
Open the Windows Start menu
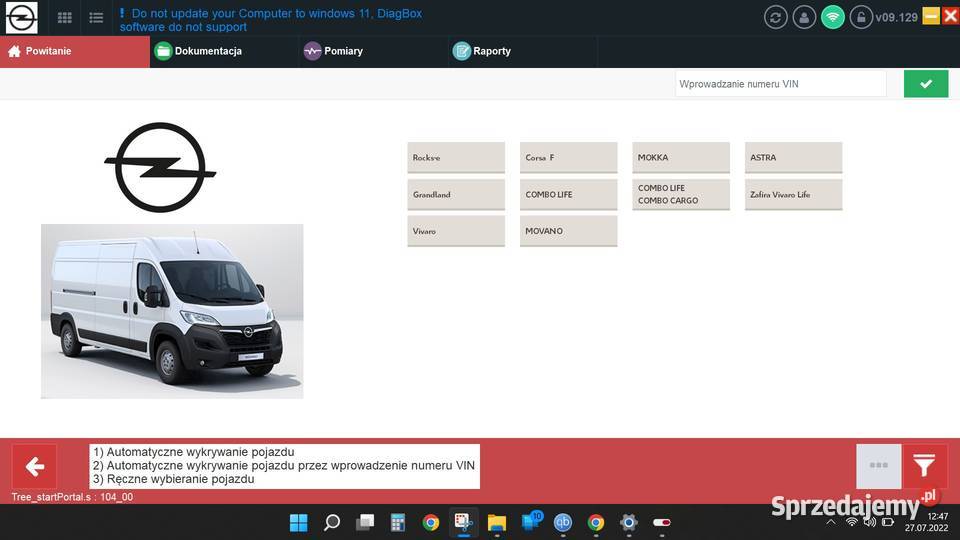299,522
